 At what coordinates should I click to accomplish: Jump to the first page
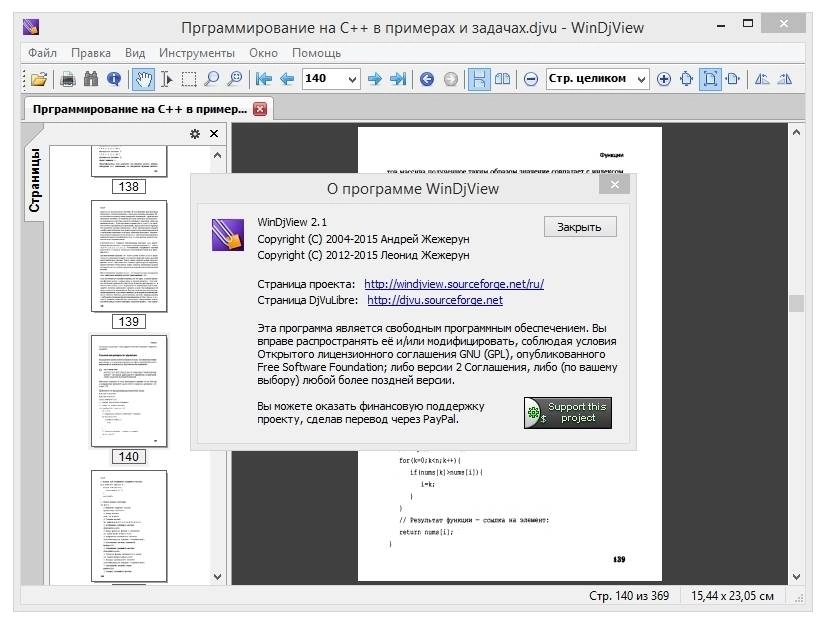(x=264, y=79)
